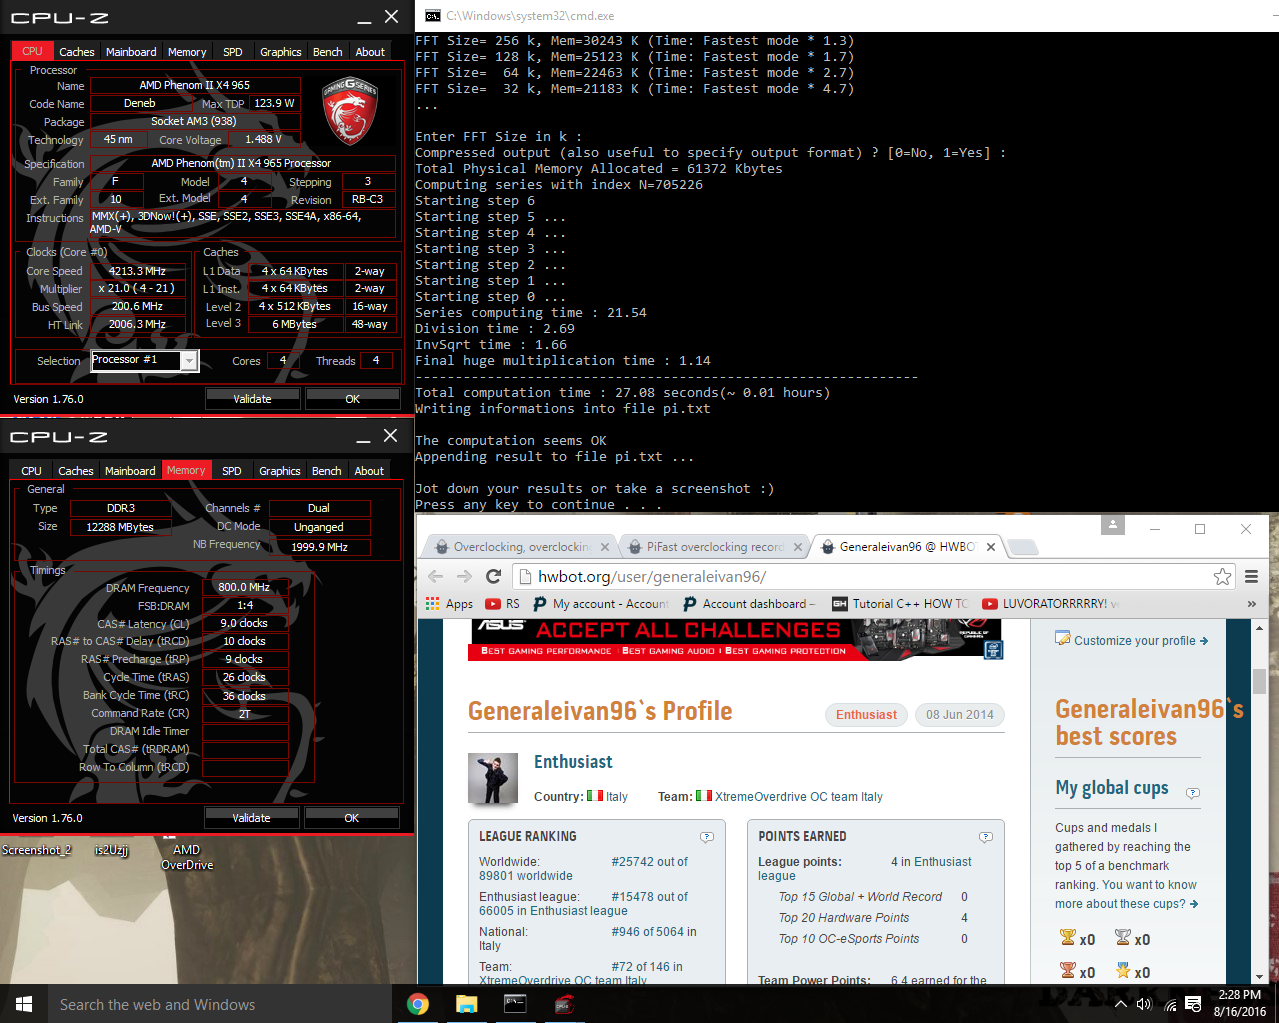
Task: Open the 'more about these cups?' link
Action: coord(1126,904)
